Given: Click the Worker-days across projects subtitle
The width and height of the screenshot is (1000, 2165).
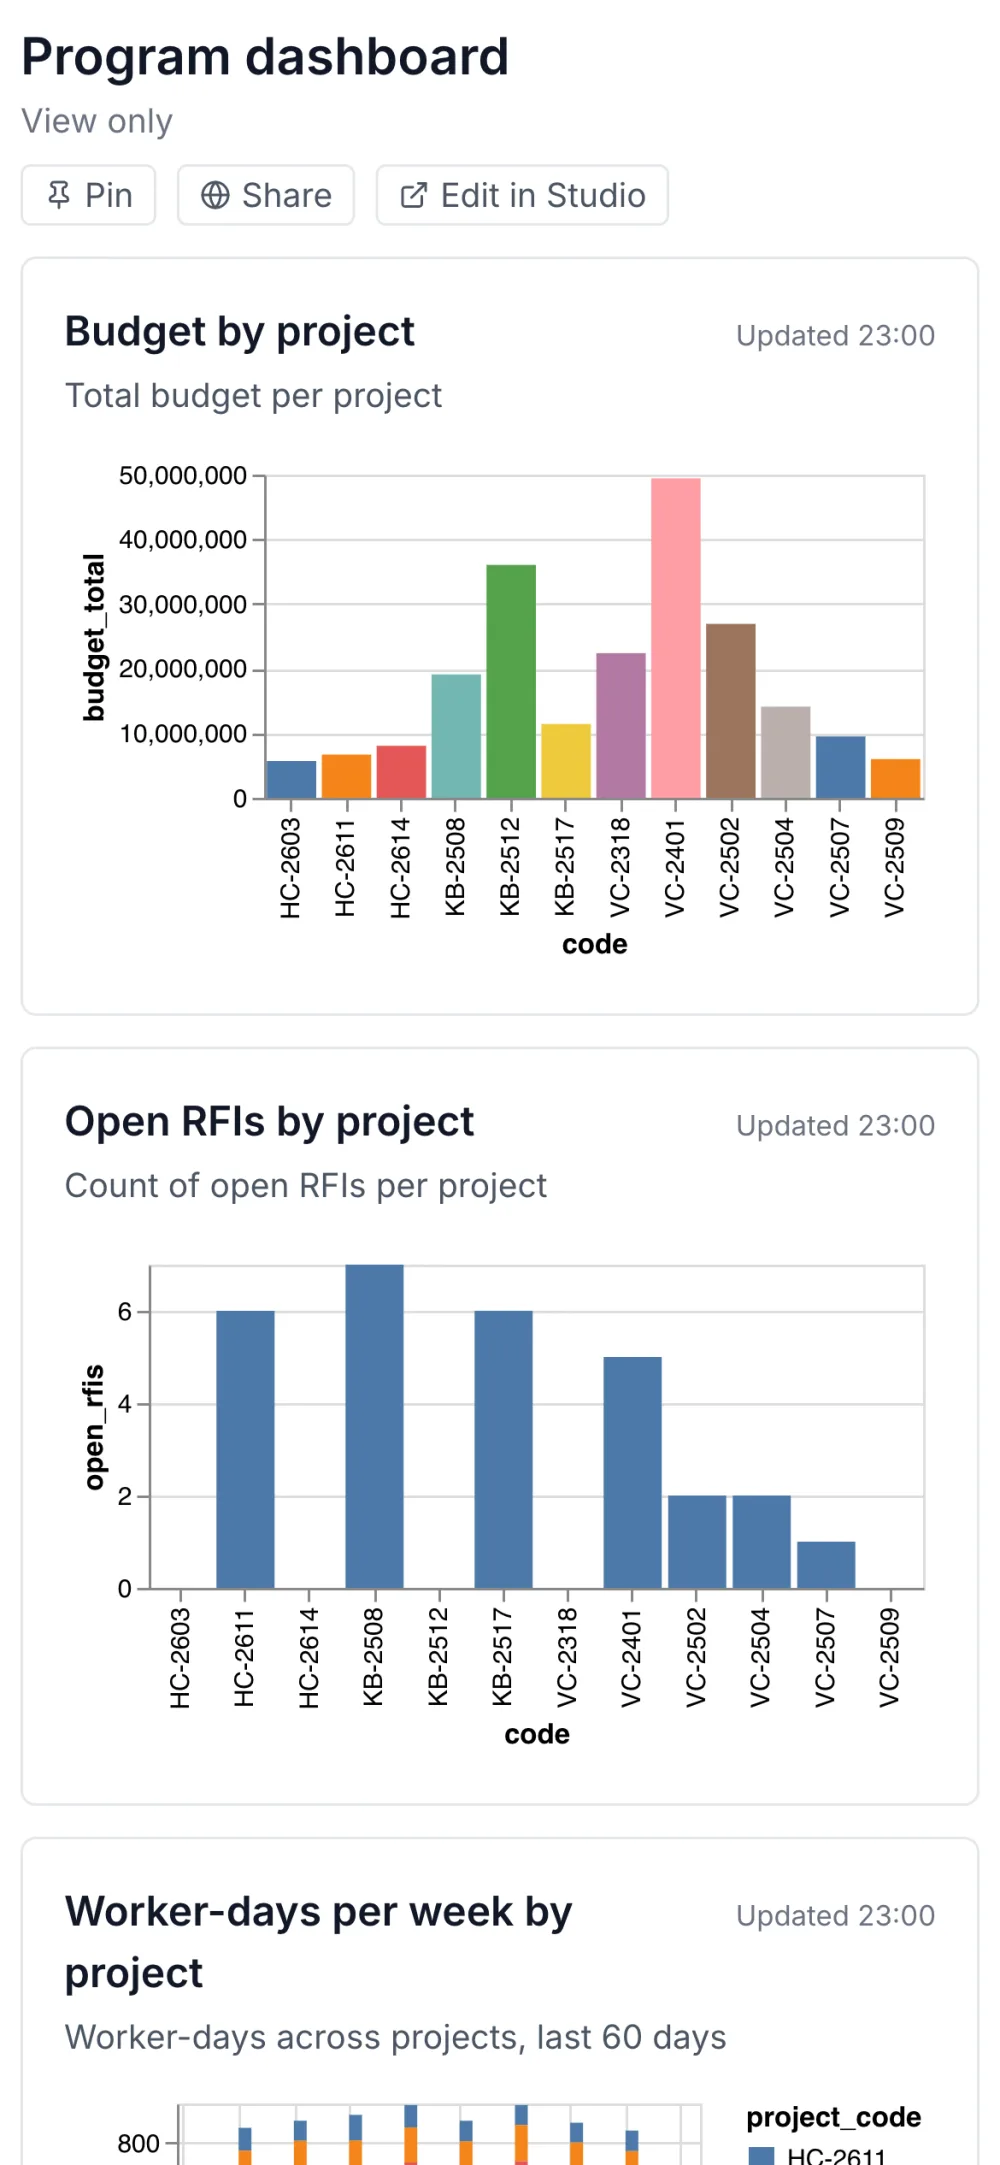Looking at the screenshot, I should point(396,2038).
